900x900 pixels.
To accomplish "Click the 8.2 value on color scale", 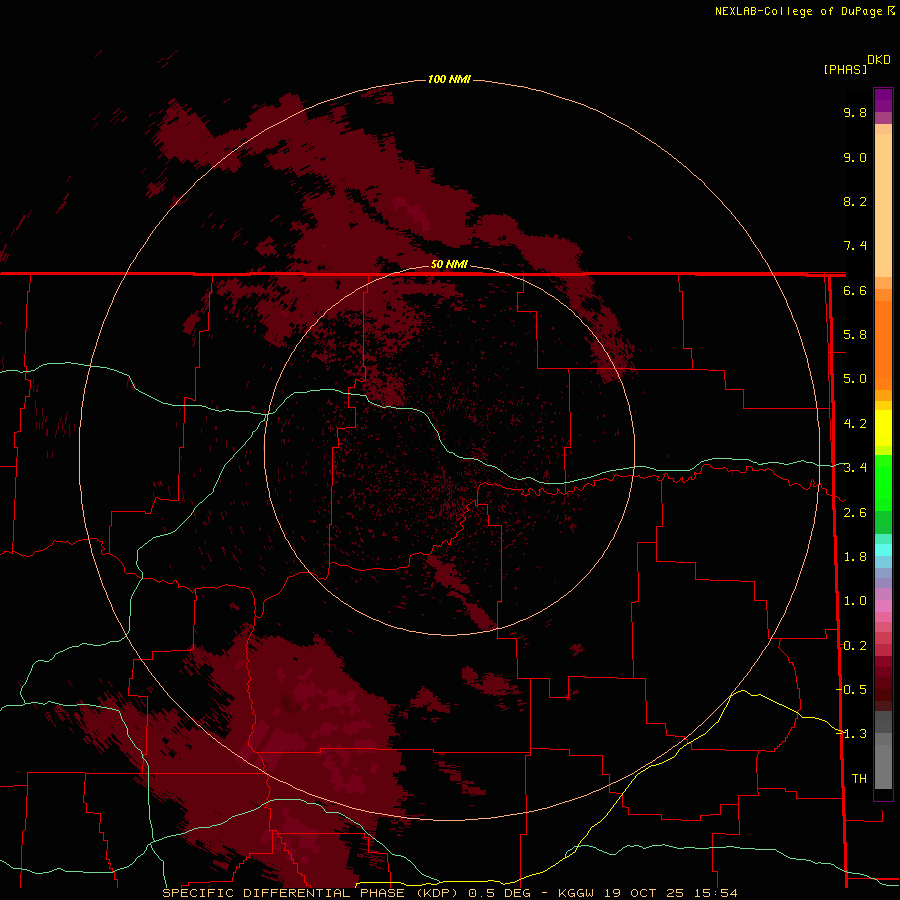I will (855, 201).
